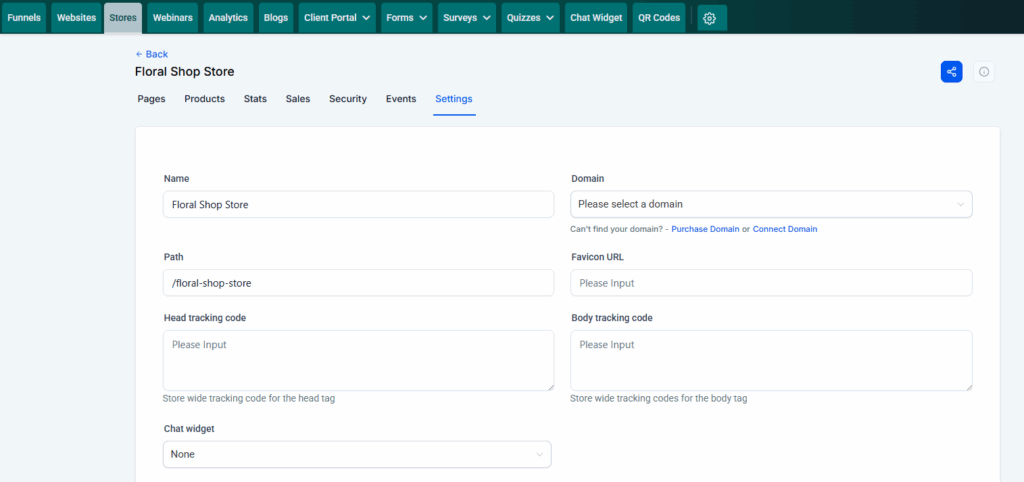Switch to the Products tab
Viewport: 1024px width, 482px height.
click(x=204, y=99)
